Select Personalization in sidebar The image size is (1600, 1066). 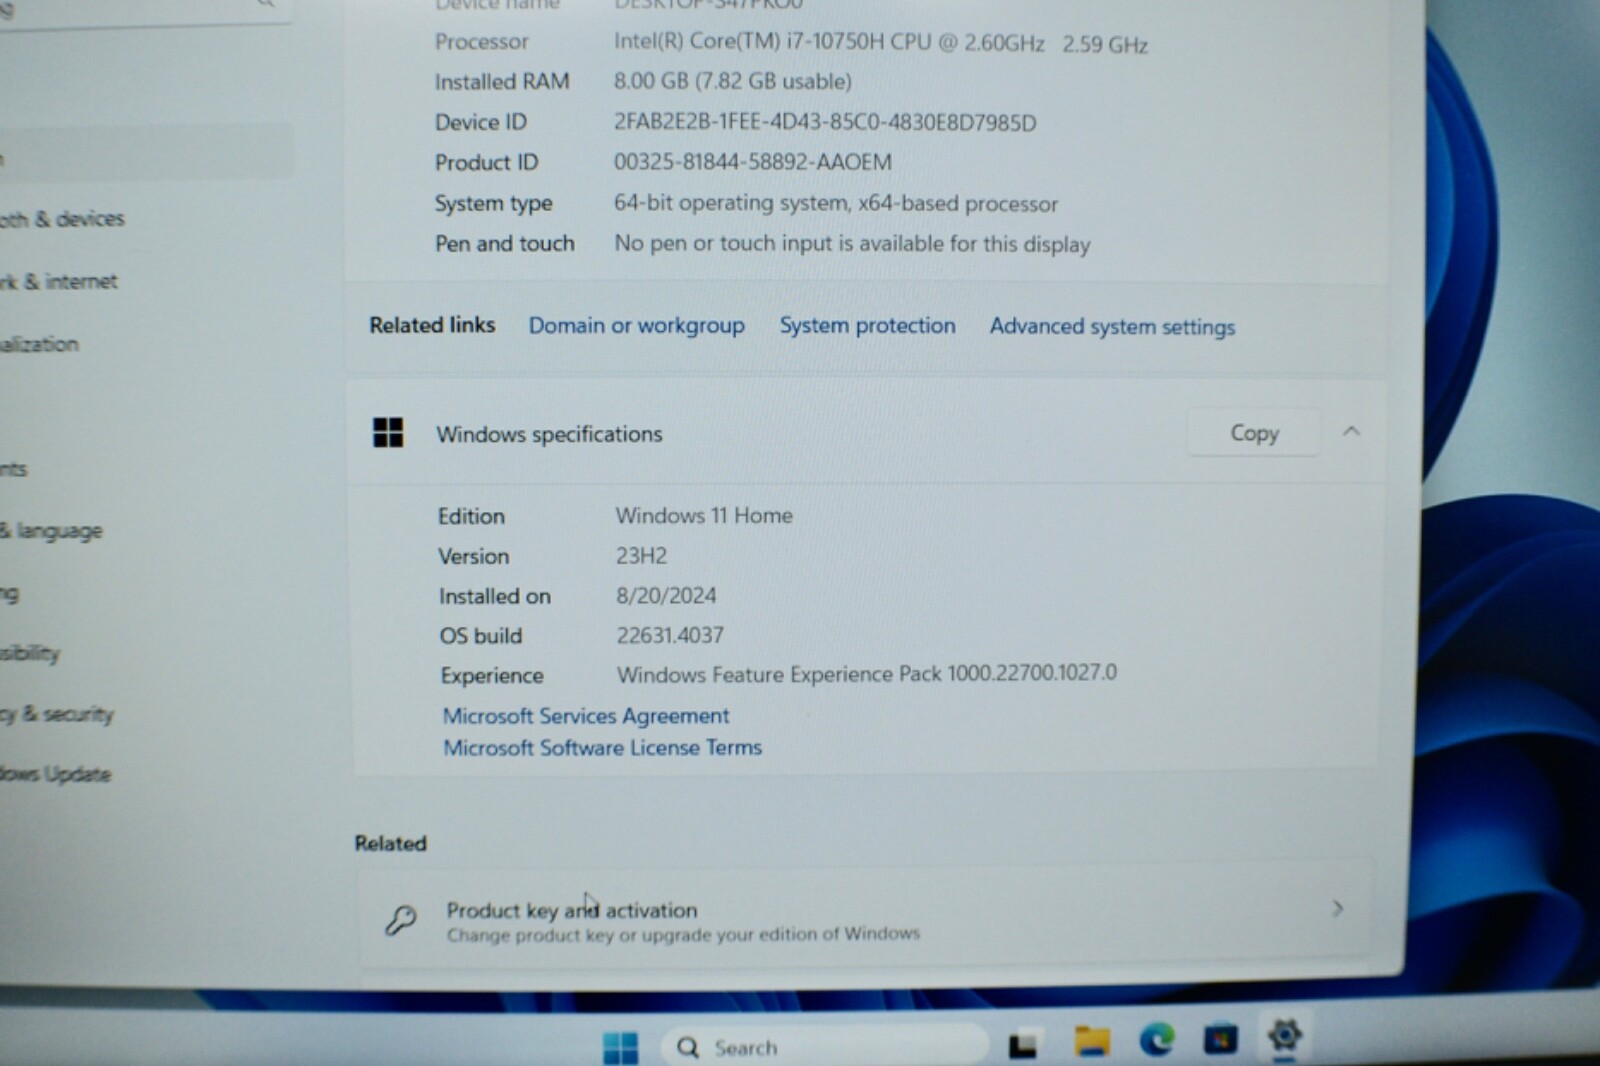[x=39, y=344]
